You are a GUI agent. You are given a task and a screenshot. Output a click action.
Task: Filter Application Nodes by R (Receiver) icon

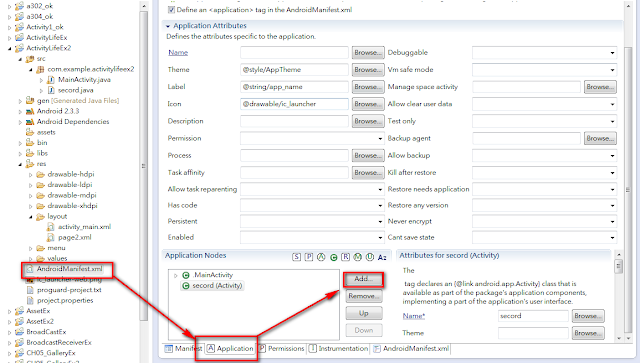point(345,257)
